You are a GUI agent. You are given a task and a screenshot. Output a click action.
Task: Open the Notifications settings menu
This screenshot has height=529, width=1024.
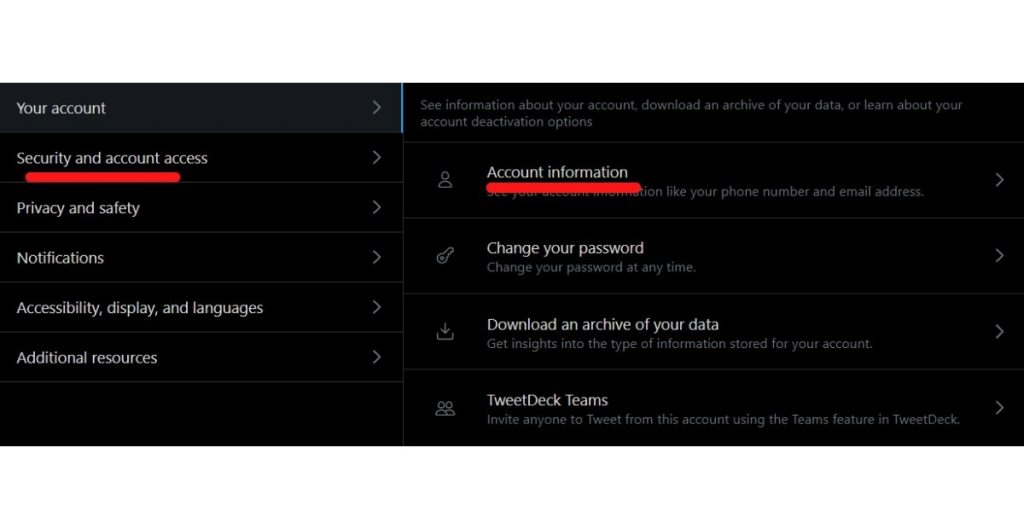(60, 258)
